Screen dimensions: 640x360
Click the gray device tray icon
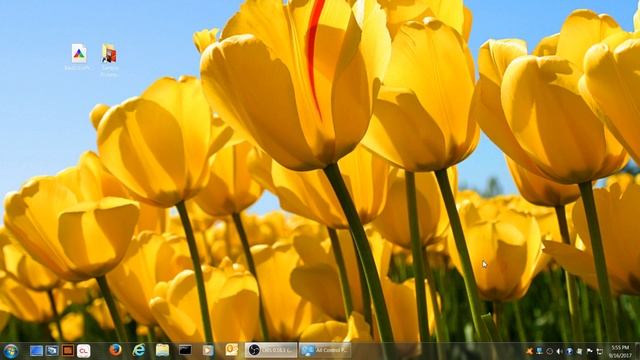(x=579, y=351)
